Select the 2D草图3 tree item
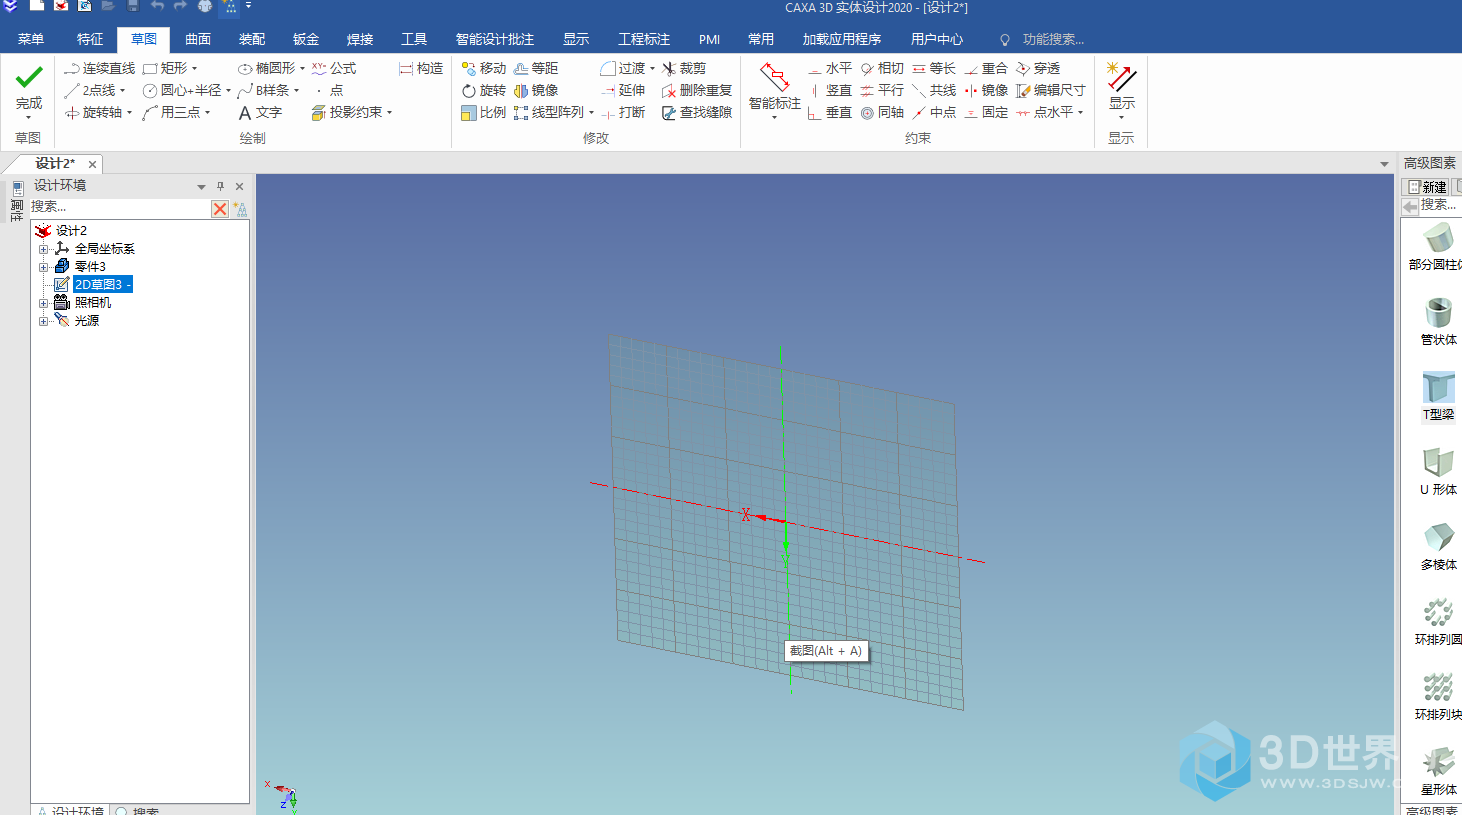 click(x=103, y=285)
